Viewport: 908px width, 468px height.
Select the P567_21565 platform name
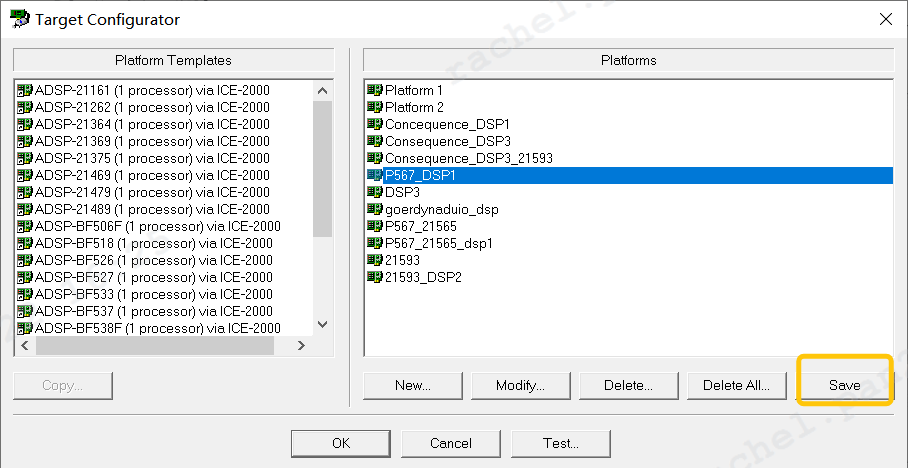click(x=420, y=226)
